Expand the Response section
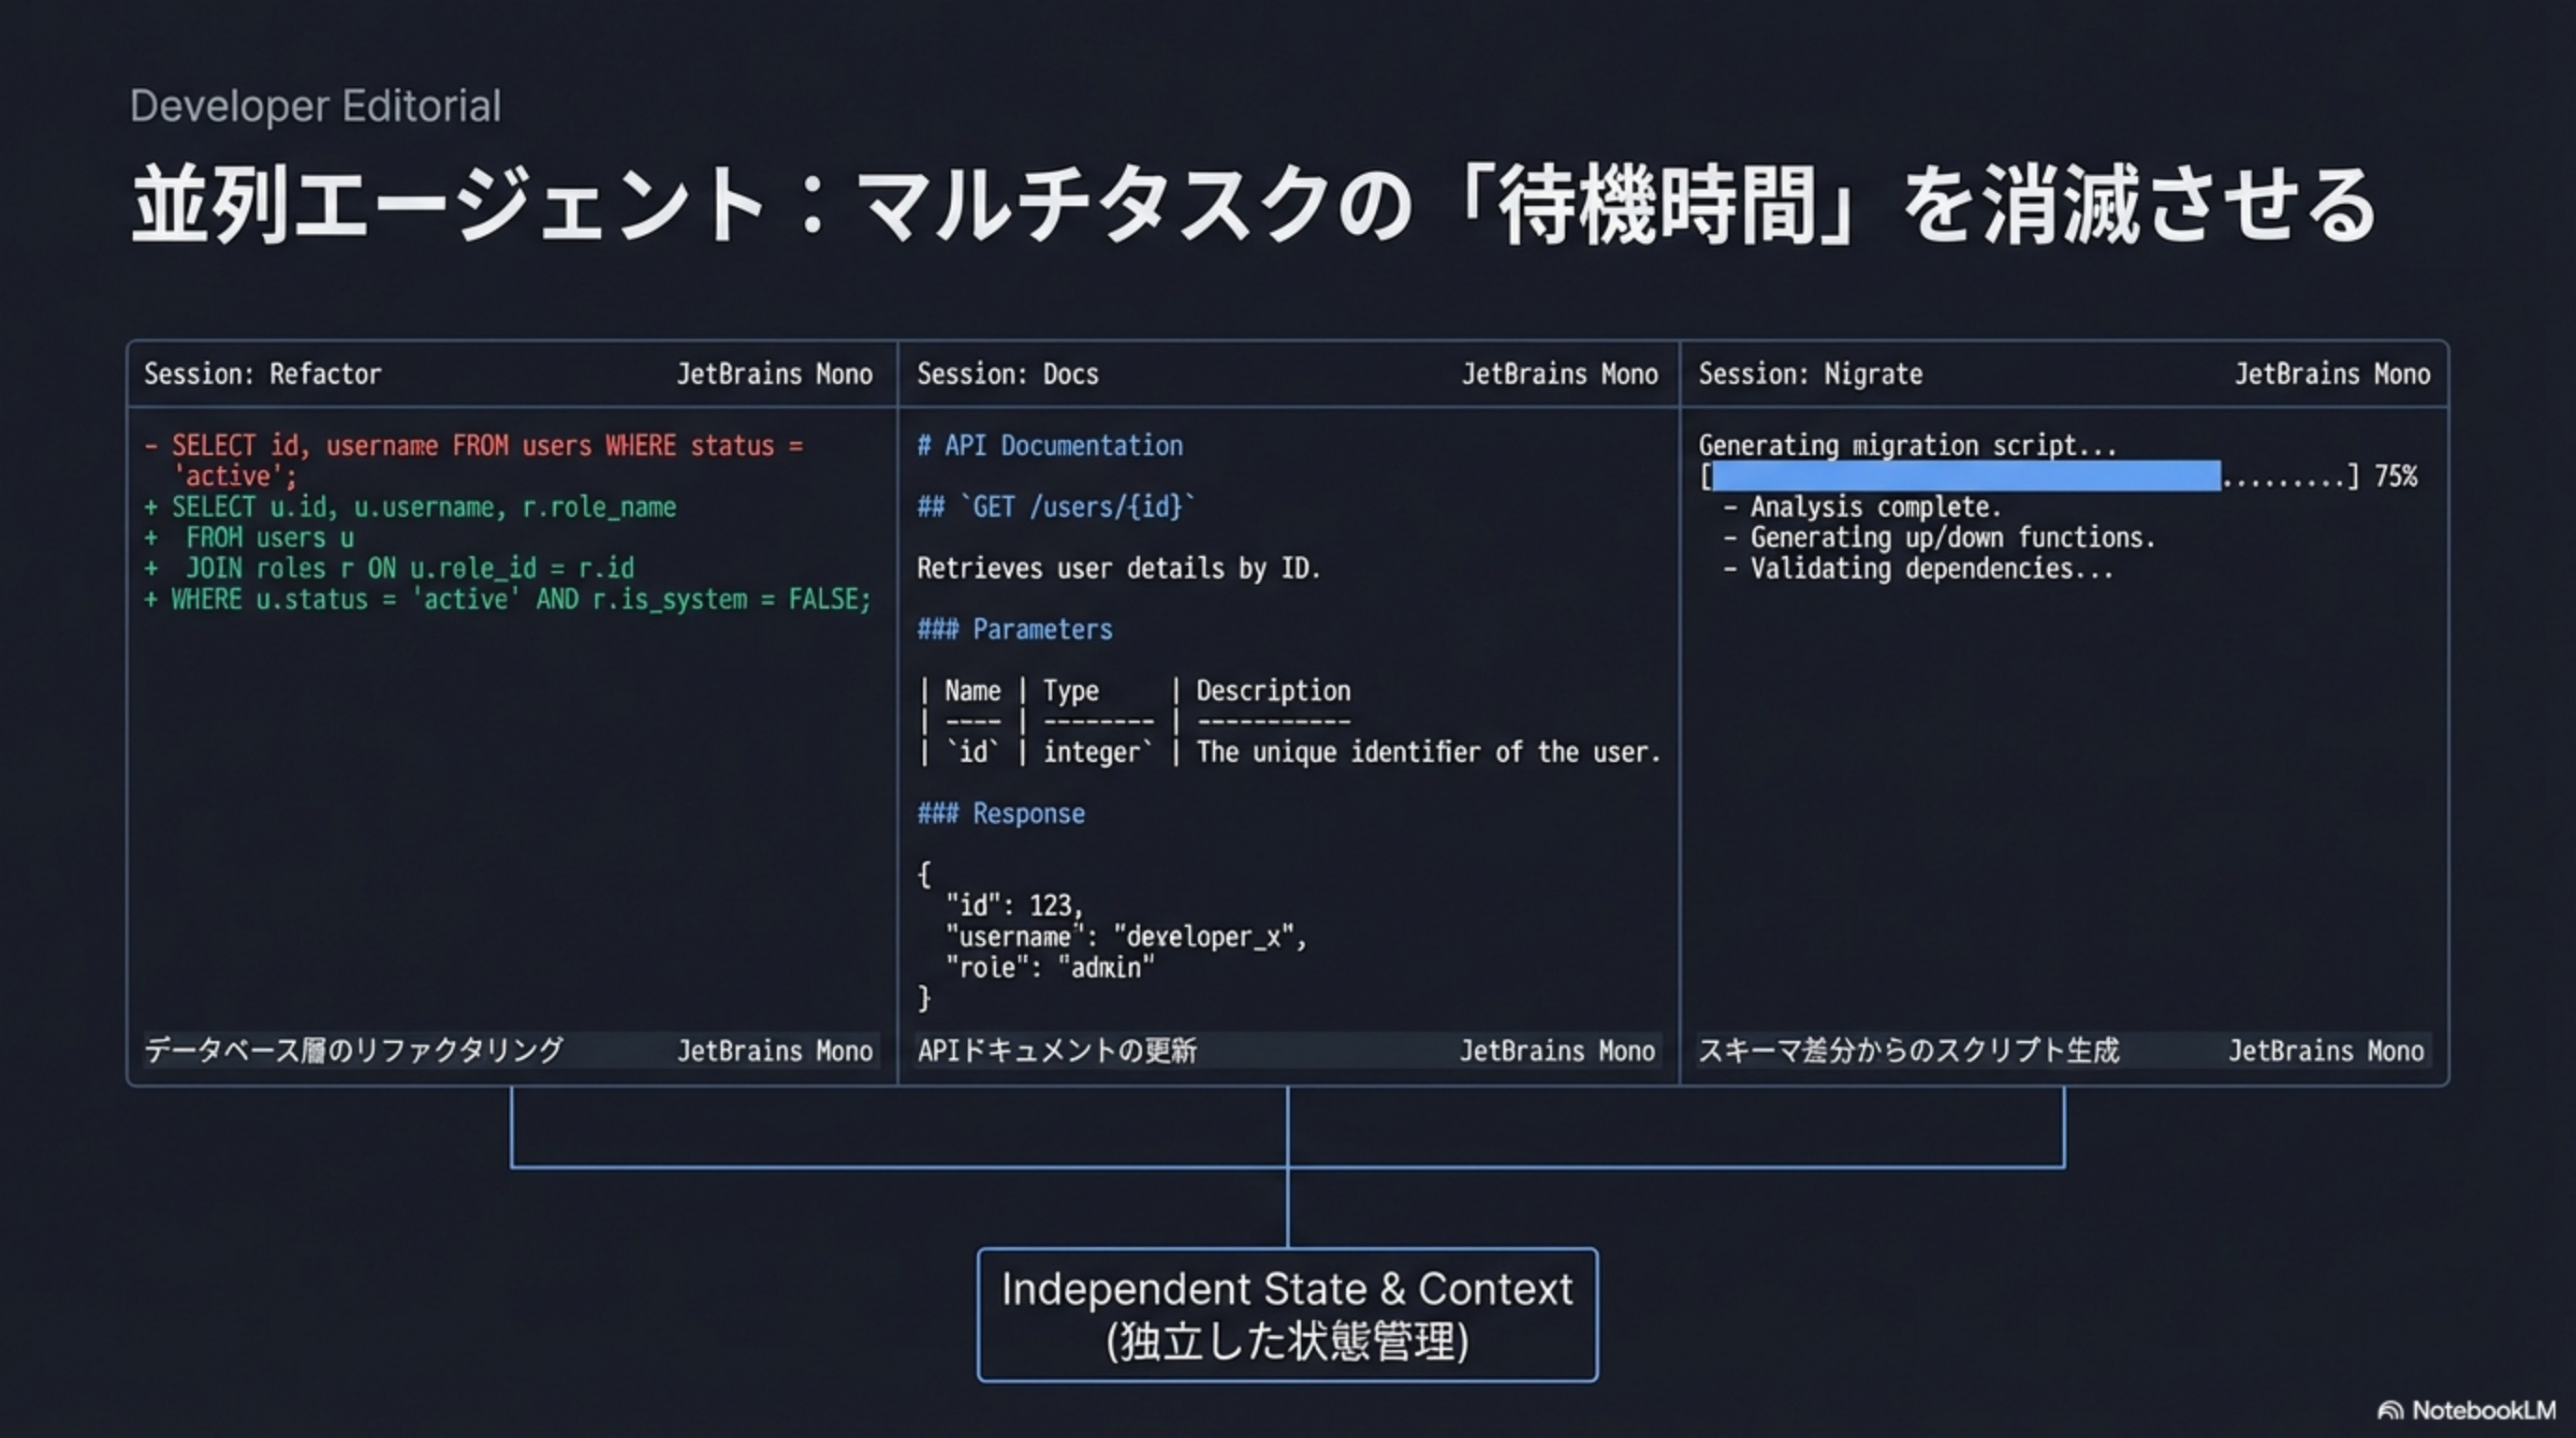The width and height of the screenshot is (2576, 1438). 1000,813
